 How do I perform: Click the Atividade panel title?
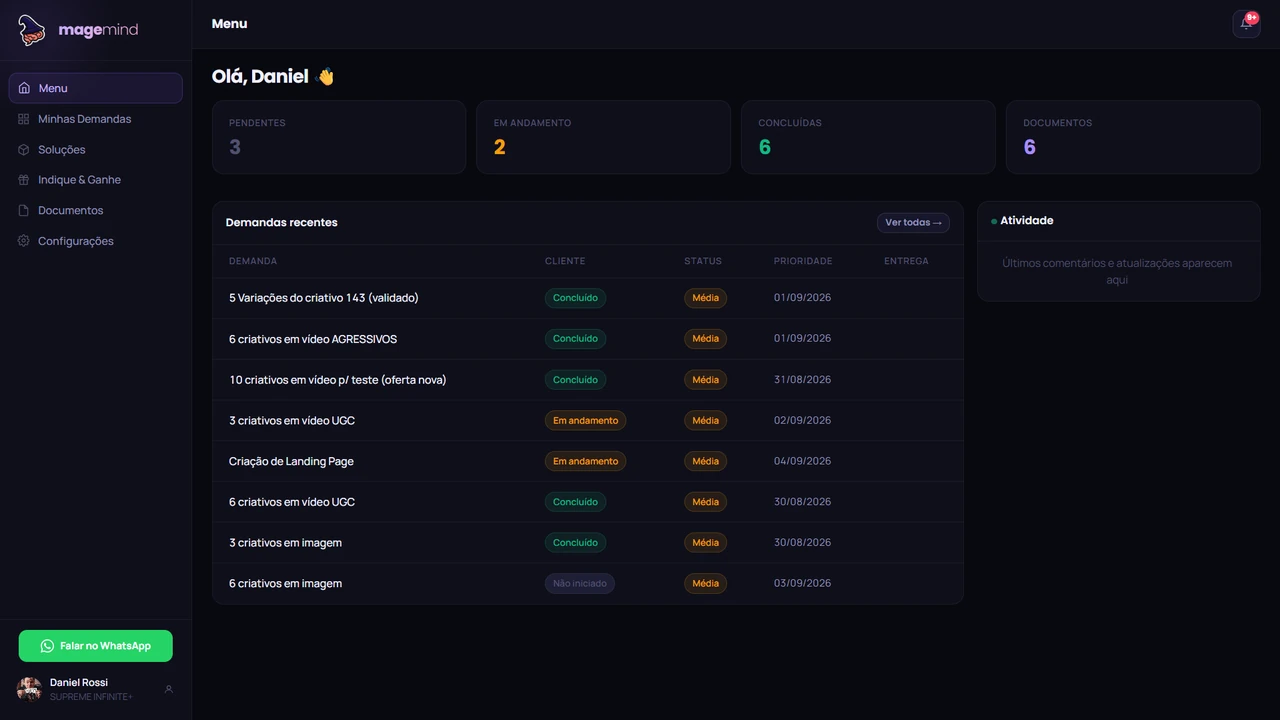[1027, 221]
